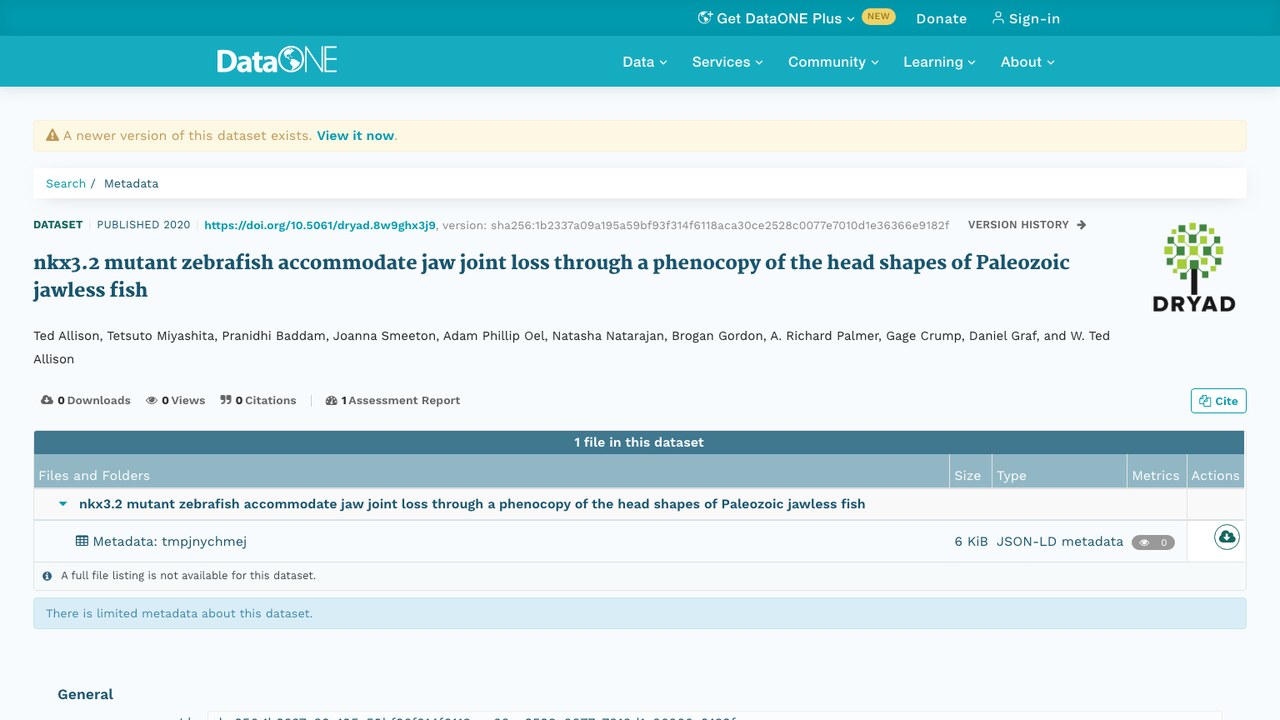
Task: Click the DataONE logo
Action: tap(277, 60)
